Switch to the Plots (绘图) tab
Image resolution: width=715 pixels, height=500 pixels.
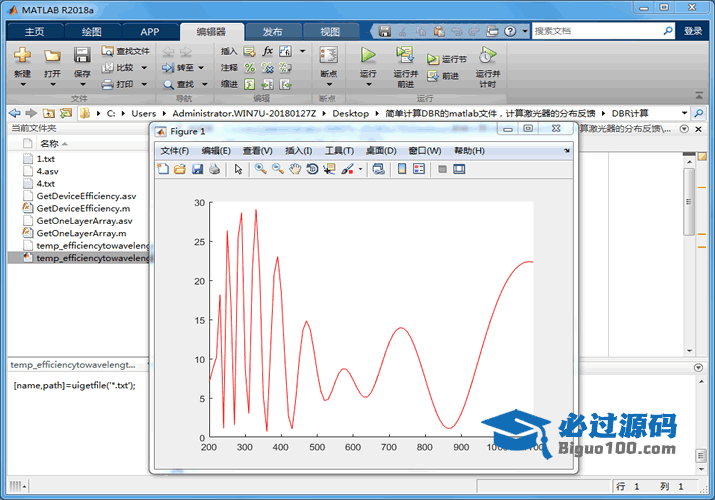(x=92, y=31)
